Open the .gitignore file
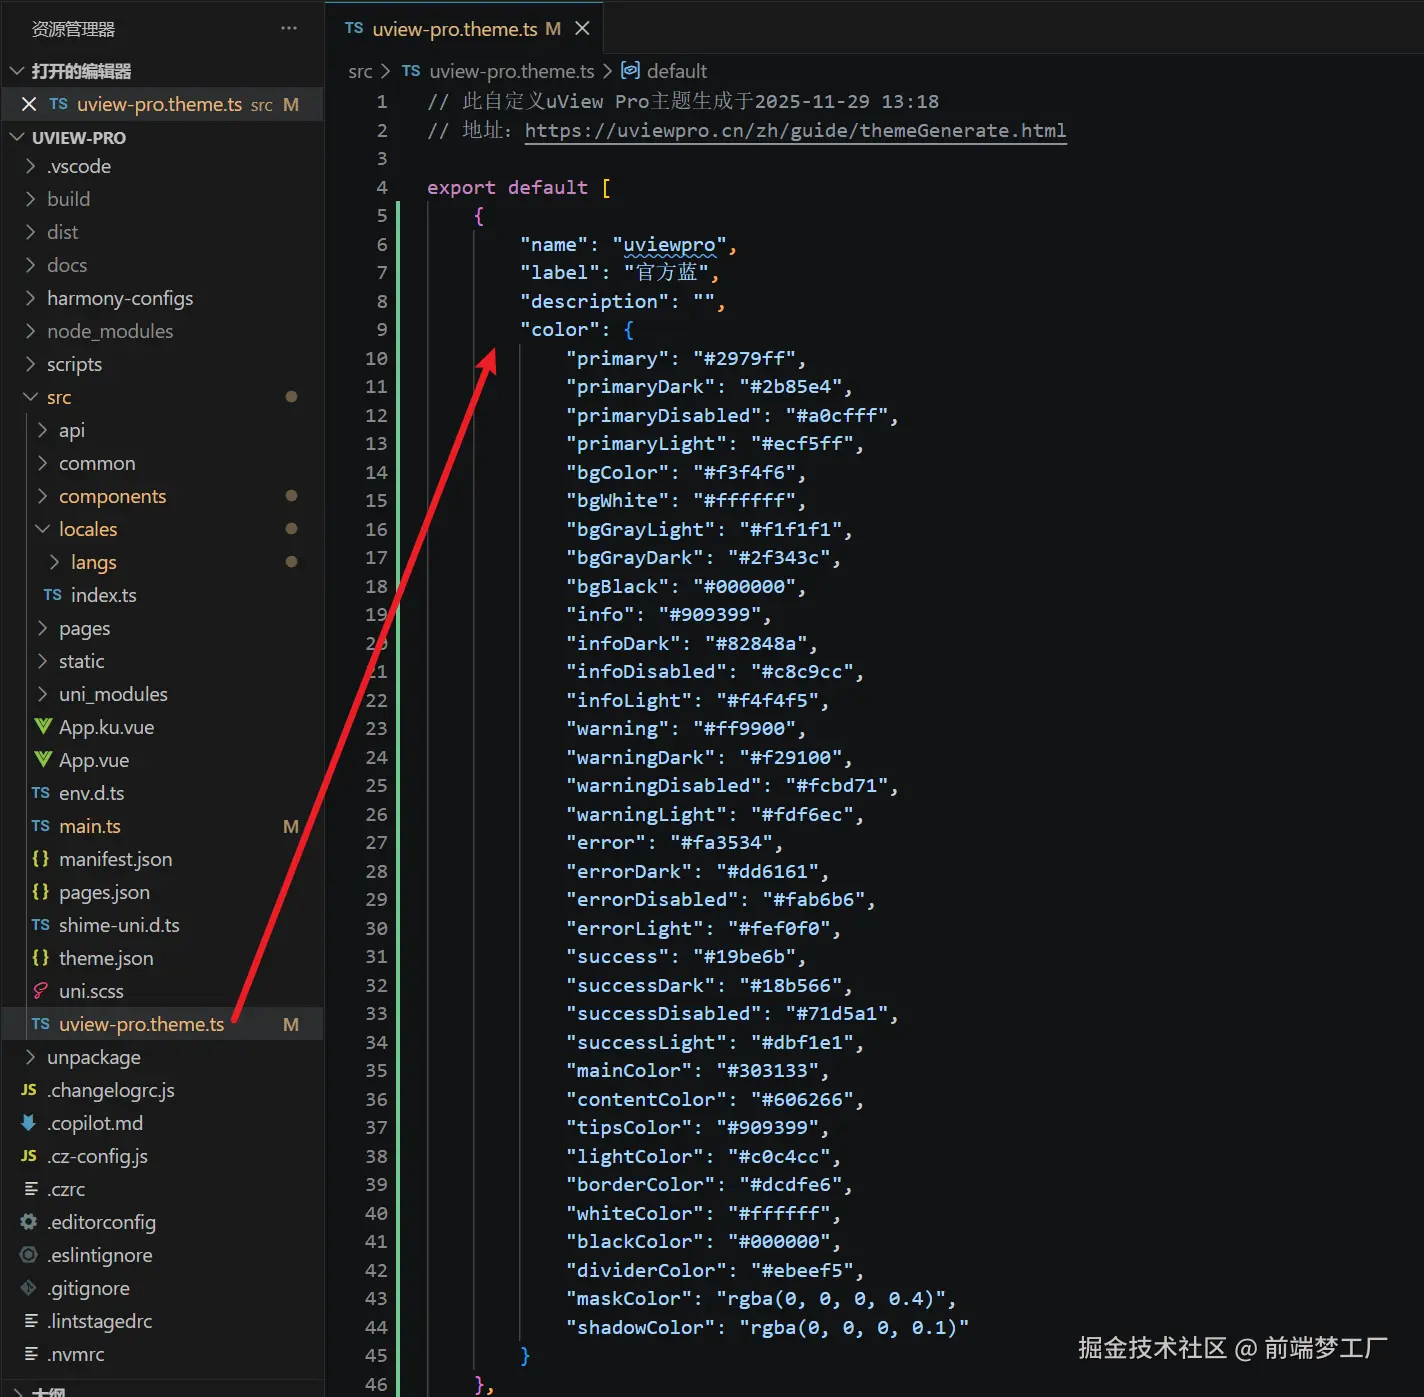The width and height of the screenshot is (1424, 1397). [162, 1288]
